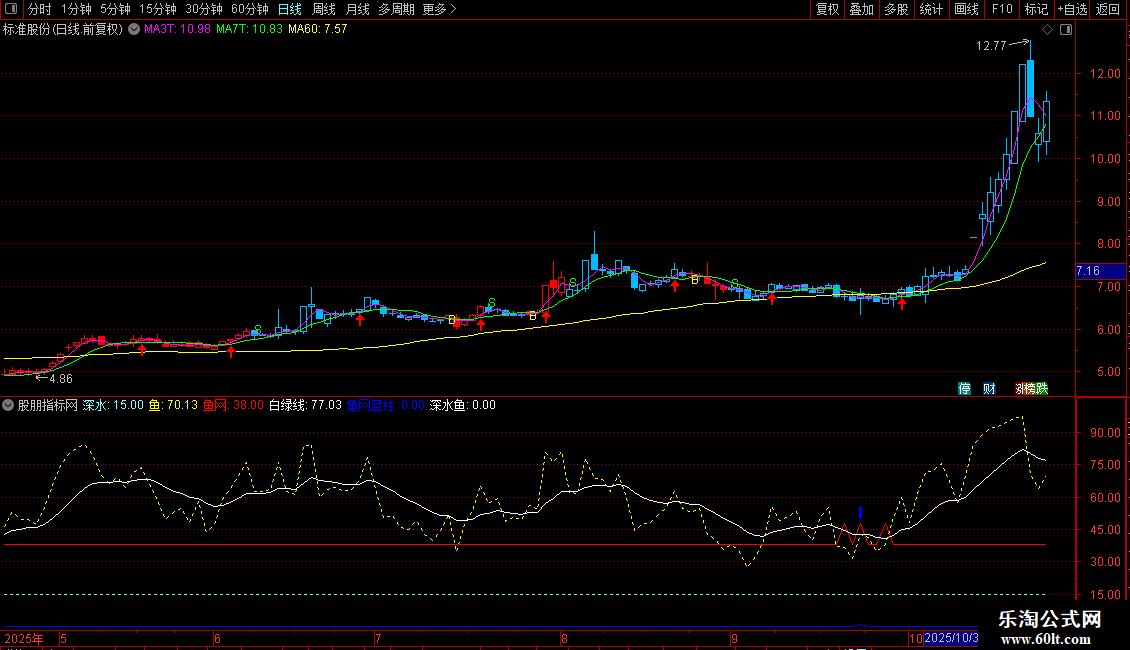1130x650 pixels.
Task: Click the 跌 tag icon
Action: point(1041,389)
